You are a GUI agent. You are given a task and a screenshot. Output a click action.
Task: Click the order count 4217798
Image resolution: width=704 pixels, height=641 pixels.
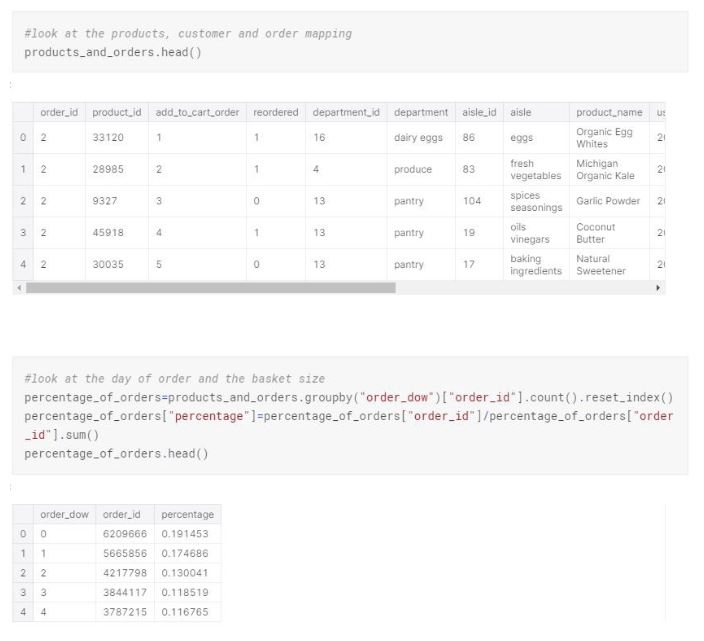tap(125, 573)
